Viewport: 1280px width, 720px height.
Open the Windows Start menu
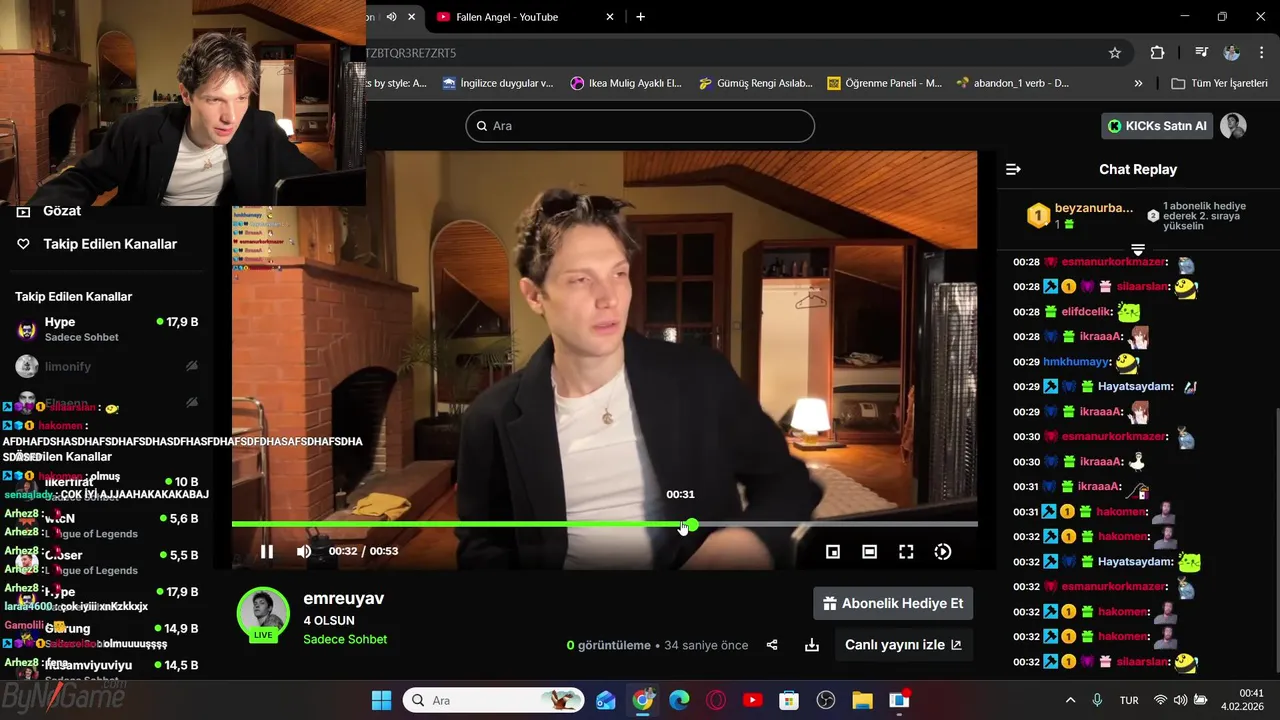click(382, 700)
